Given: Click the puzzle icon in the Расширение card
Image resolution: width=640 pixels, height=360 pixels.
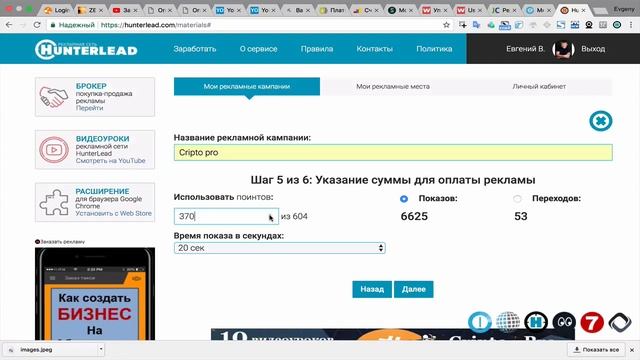Looking at the screenshot, I should tap(54, 202).
